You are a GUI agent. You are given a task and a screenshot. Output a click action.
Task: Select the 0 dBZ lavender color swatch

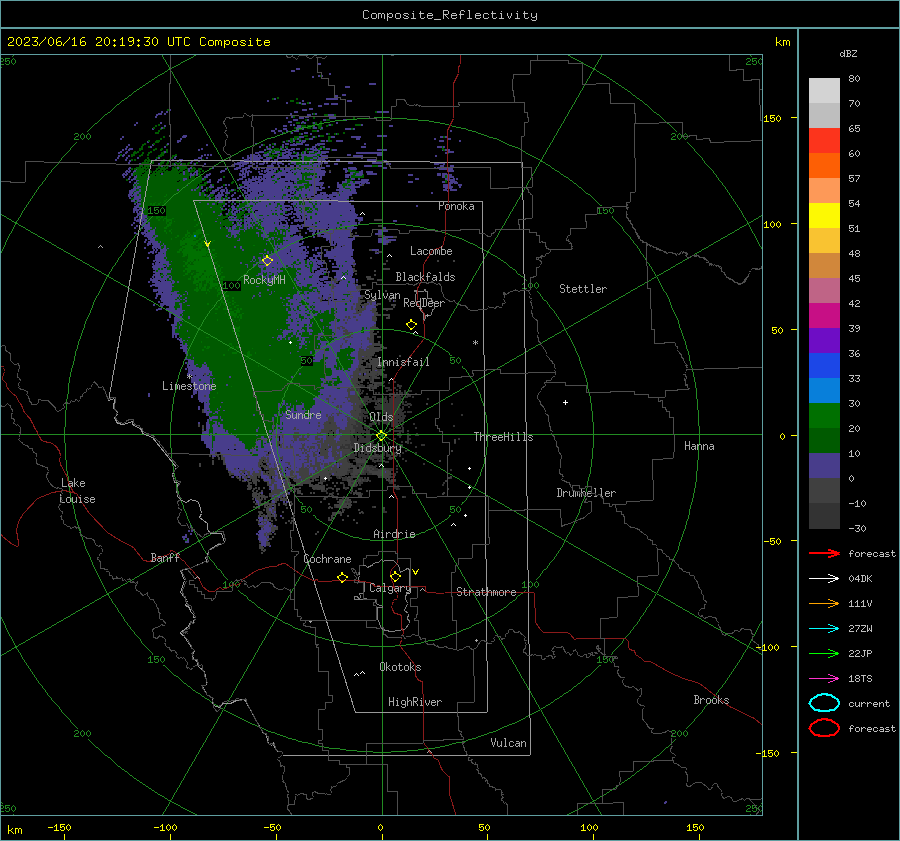click(x=824, y=466)
